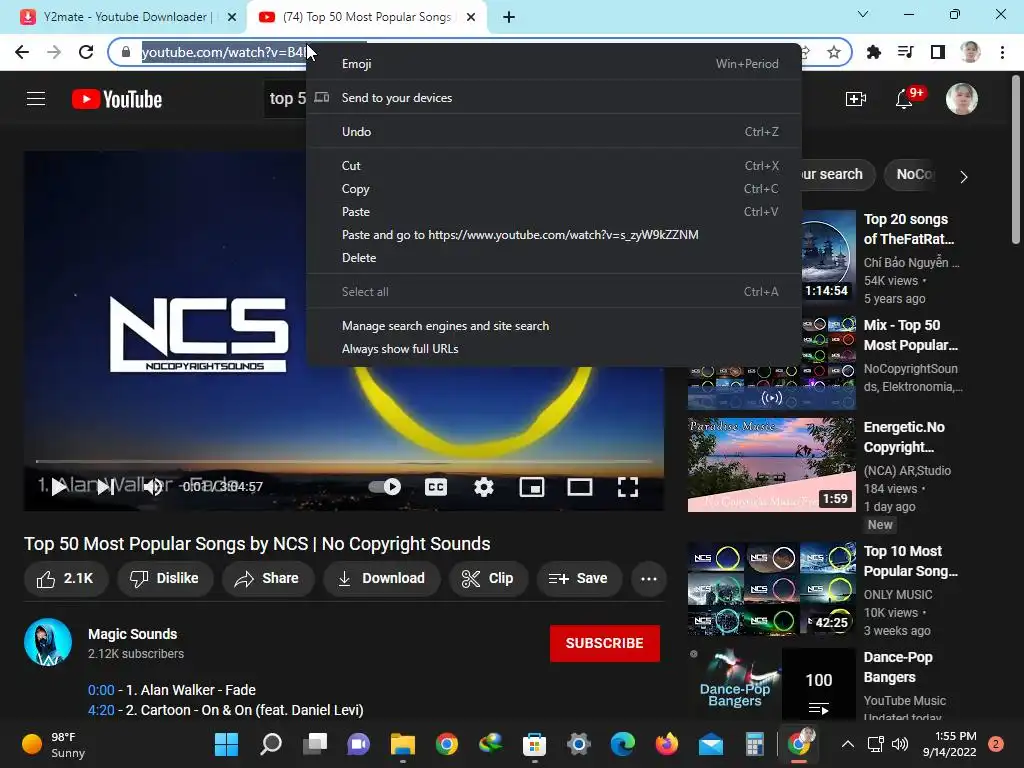Click the Download button under video

tap(381, 579)
